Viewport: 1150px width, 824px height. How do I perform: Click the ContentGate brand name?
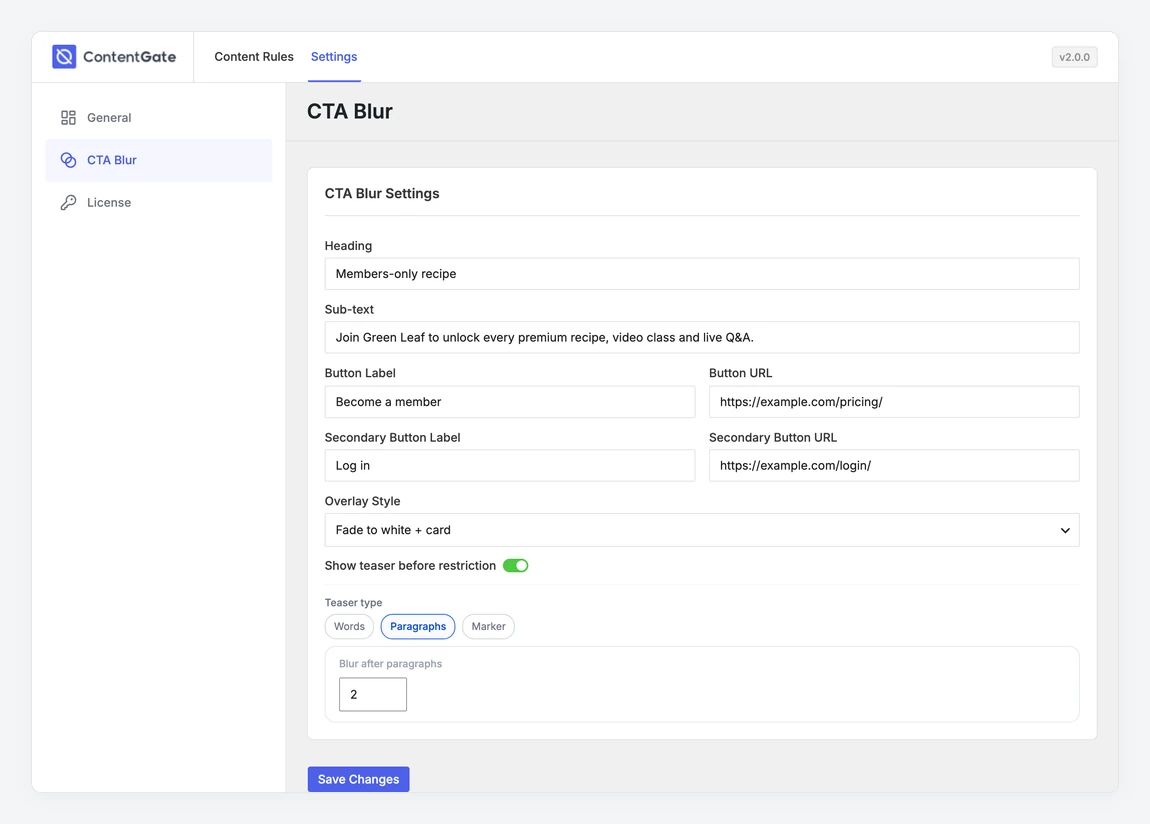[129, 56]
